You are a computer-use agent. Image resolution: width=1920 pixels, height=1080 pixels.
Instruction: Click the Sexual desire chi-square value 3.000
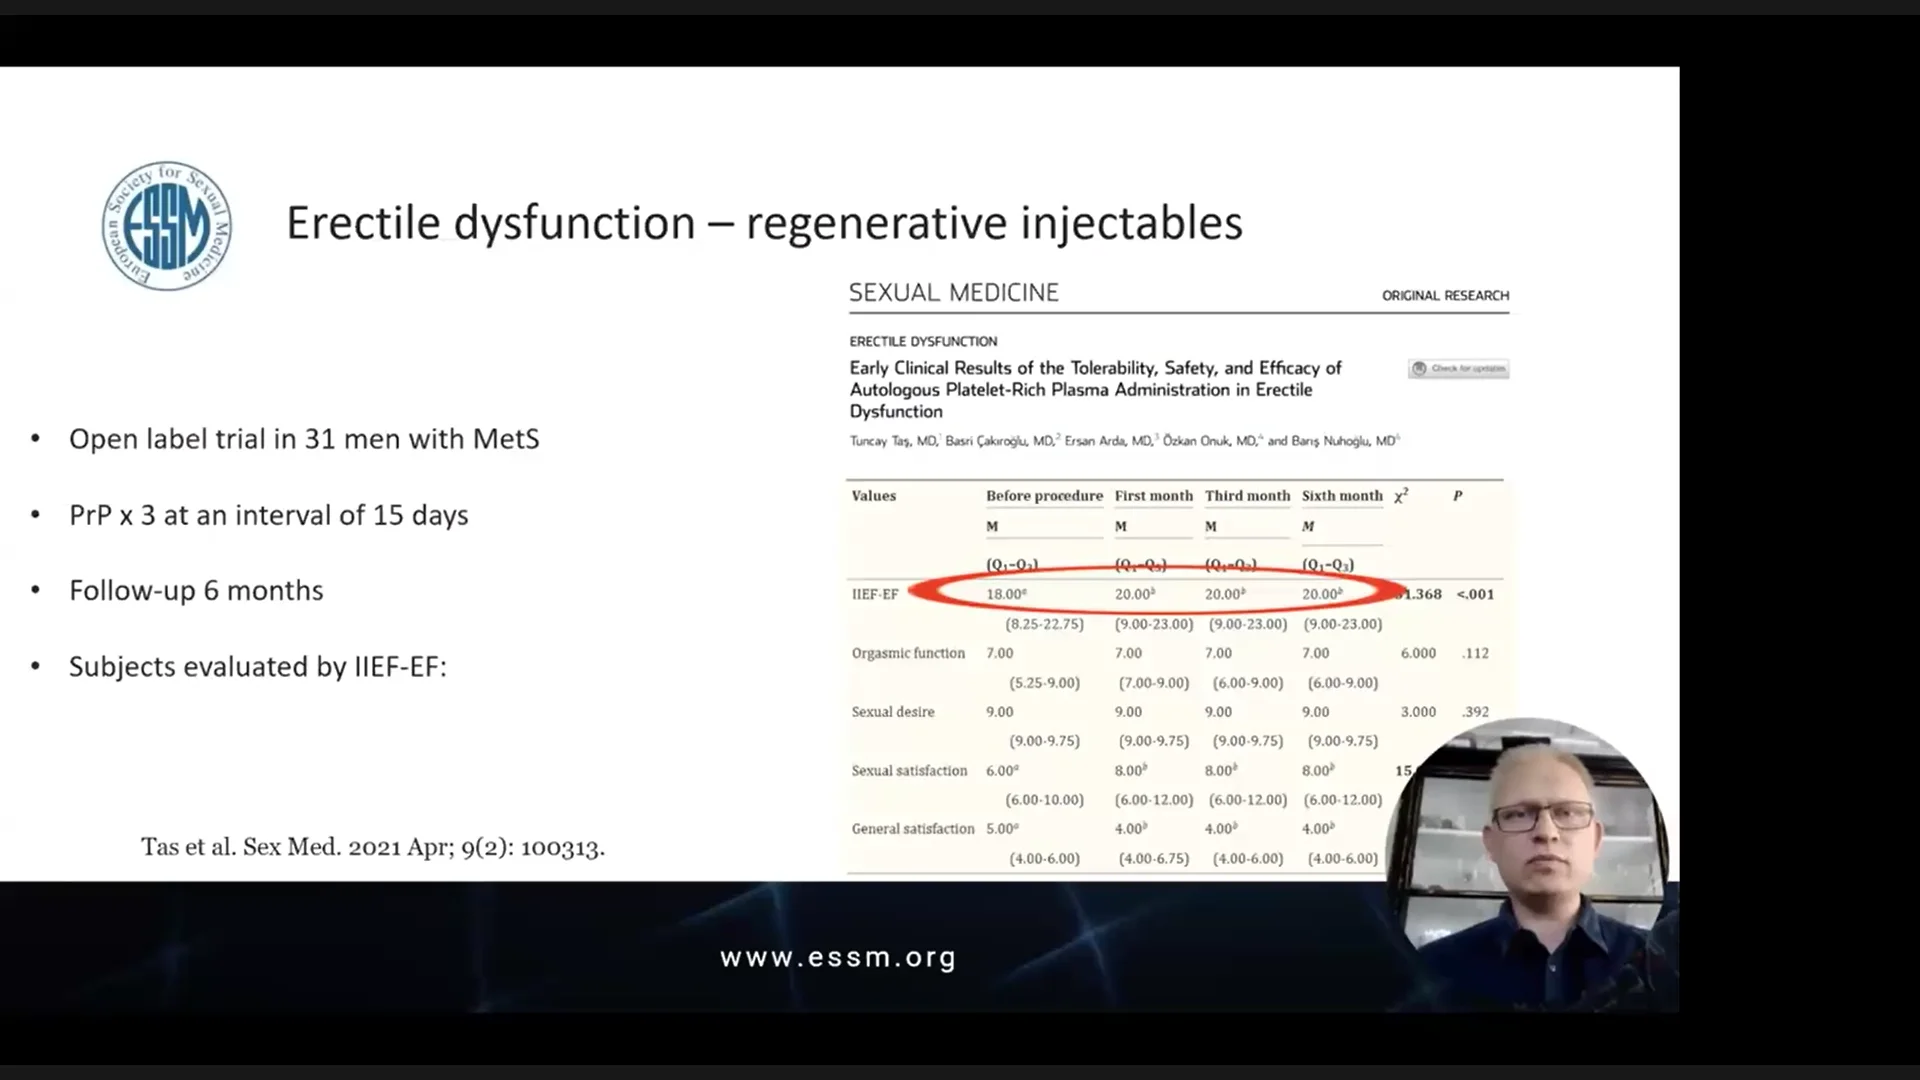pos(1418,712)
